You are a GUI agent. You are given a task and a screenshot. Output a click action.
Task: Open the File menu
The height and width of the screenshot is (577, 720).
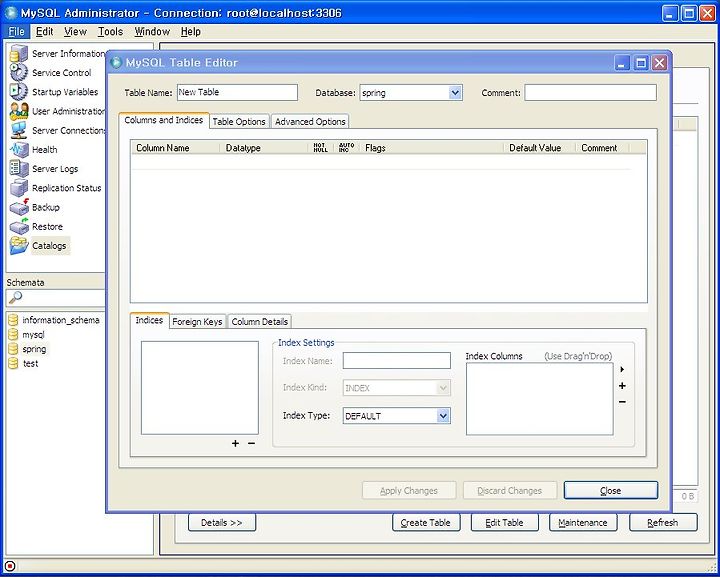17,32
